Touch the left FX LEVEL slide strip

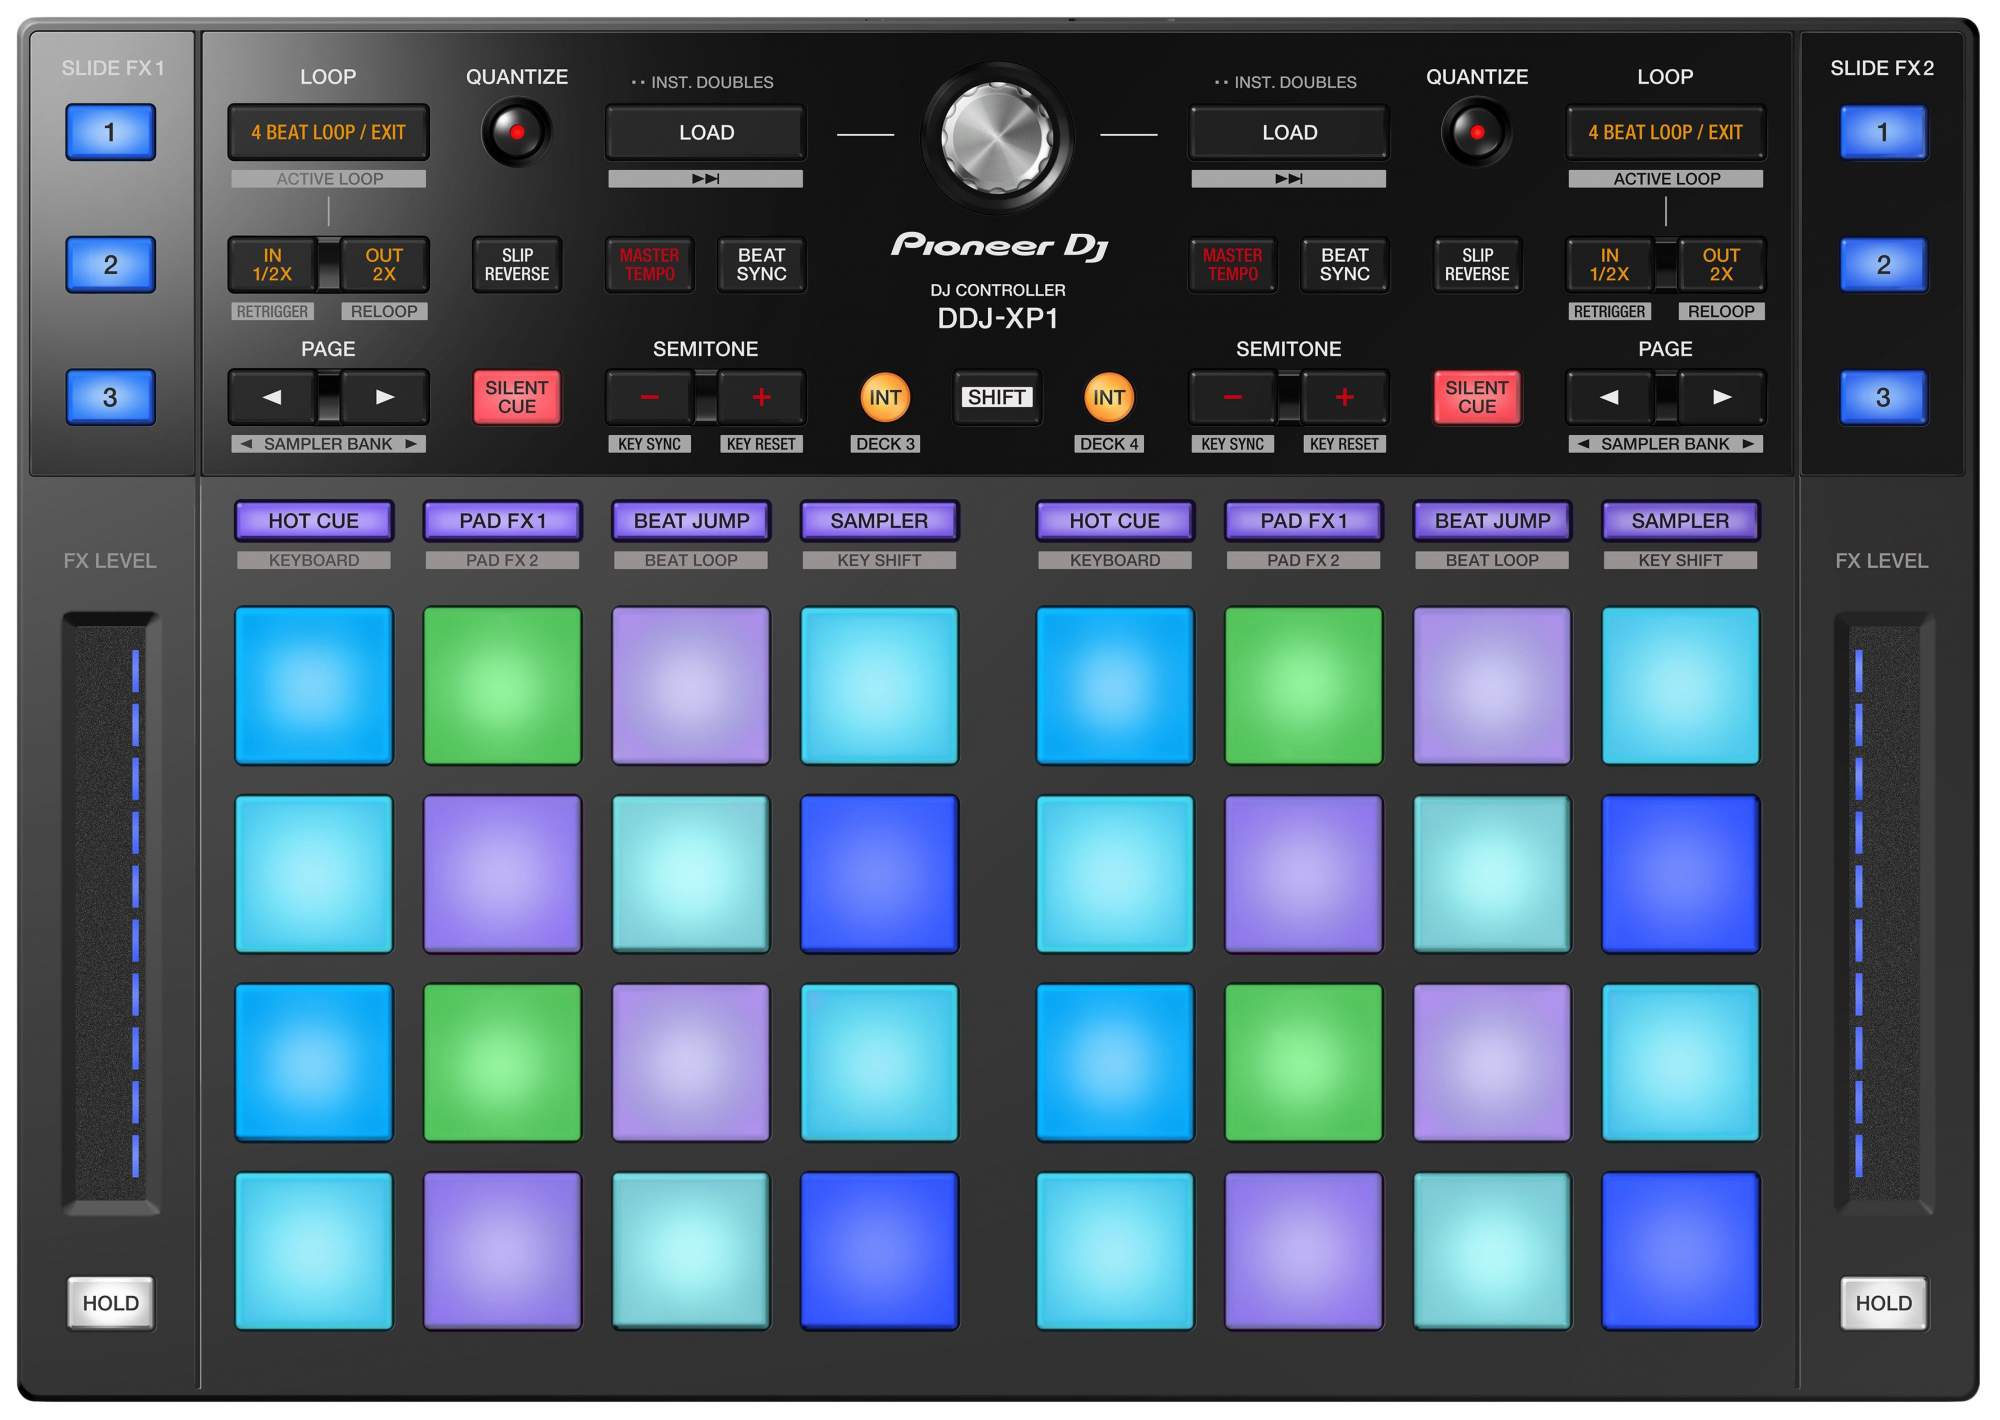[111, 912]
